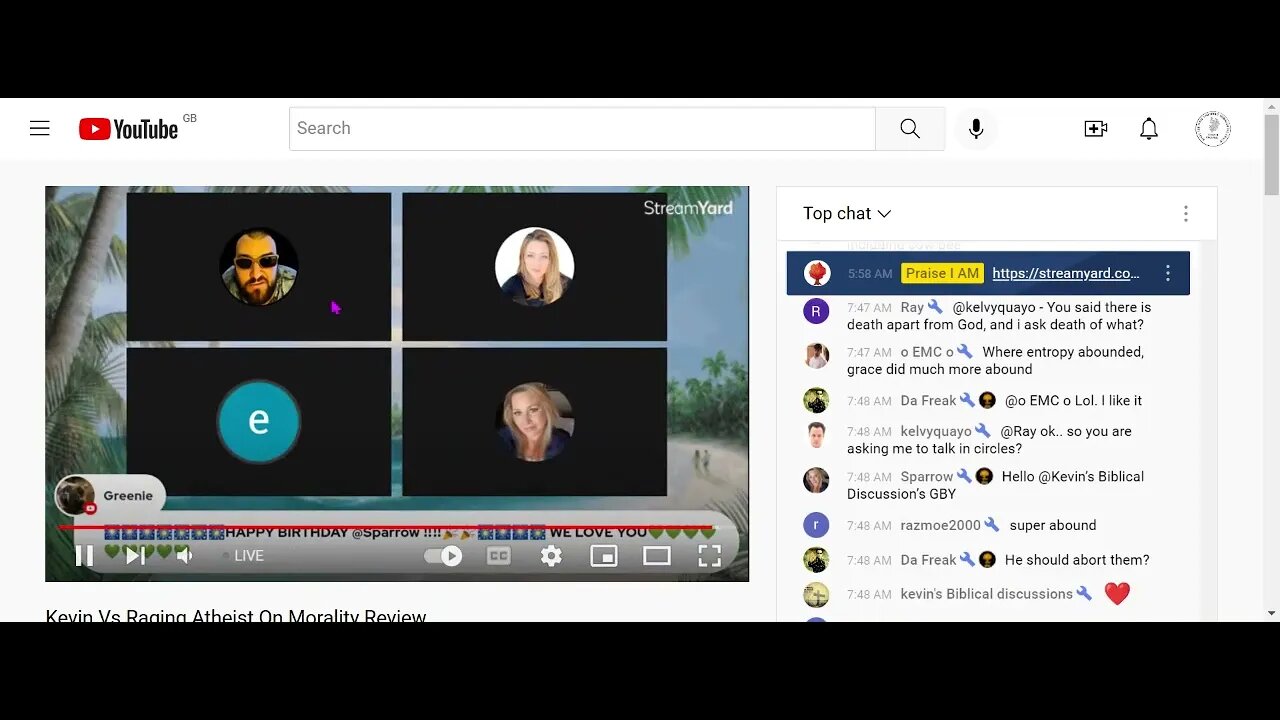Screen dimensions: 1280x720
Task: Start voice search with microphone icon
Action: point(976,128)
